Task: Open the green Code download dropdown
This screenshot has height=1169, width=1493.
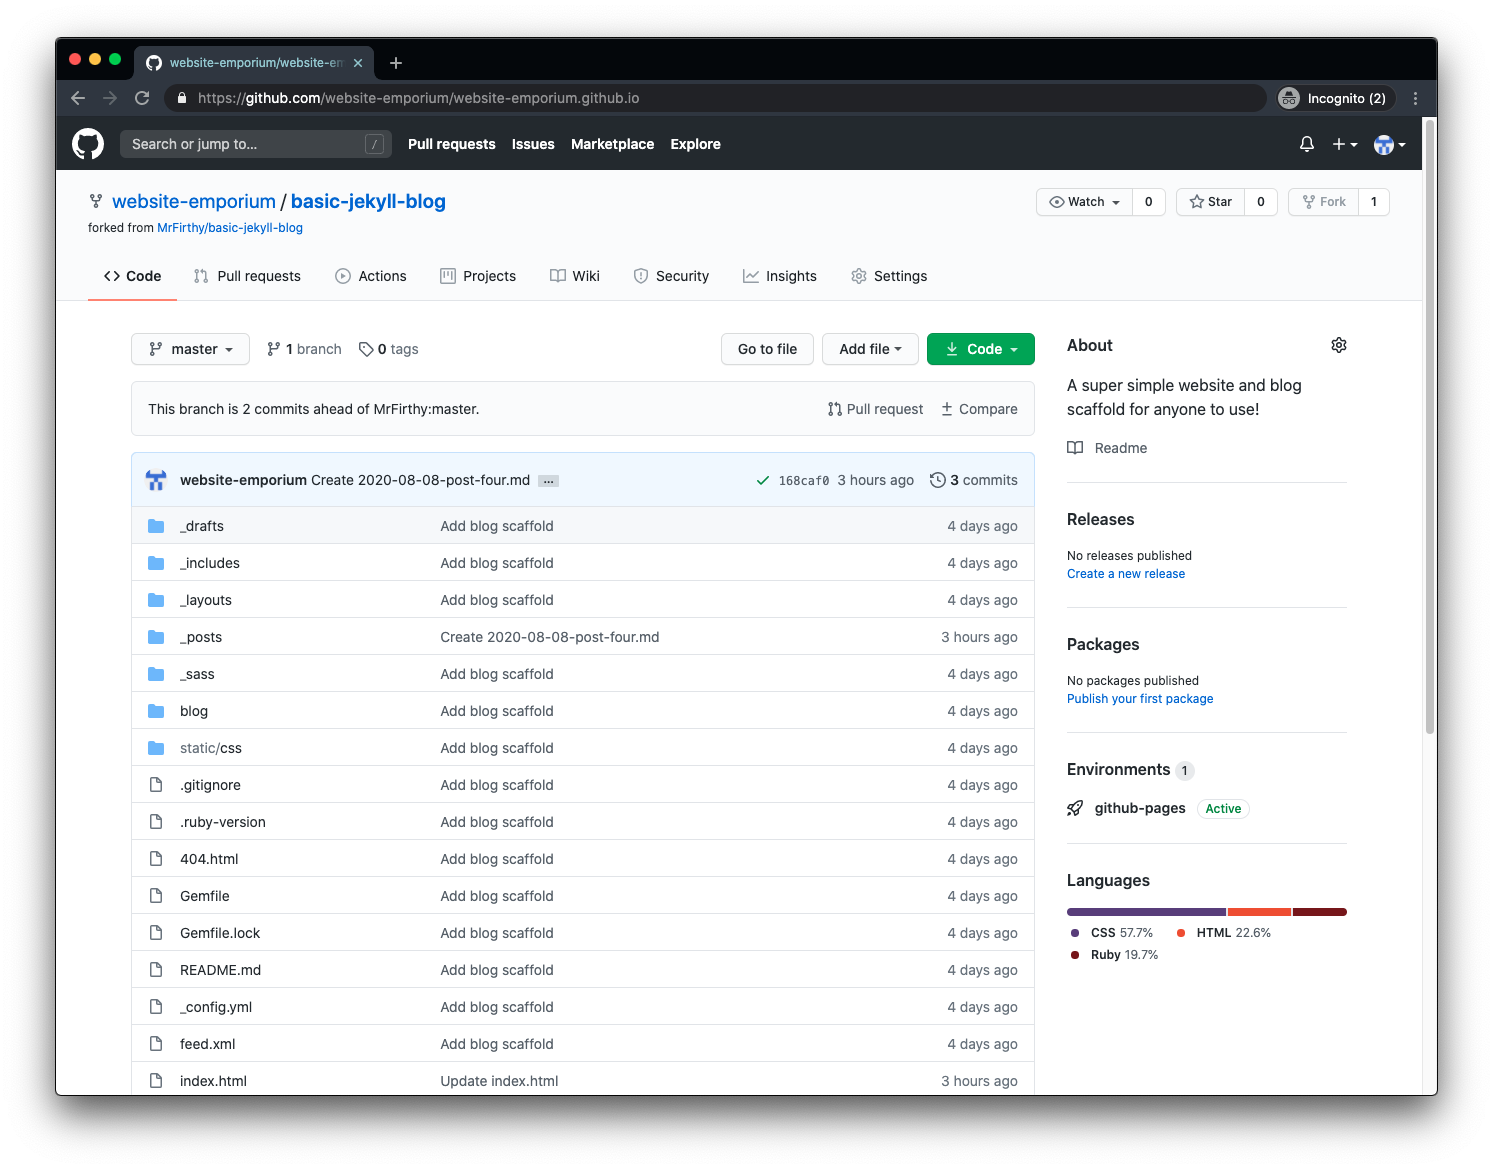Action: (x=981, y=349)
